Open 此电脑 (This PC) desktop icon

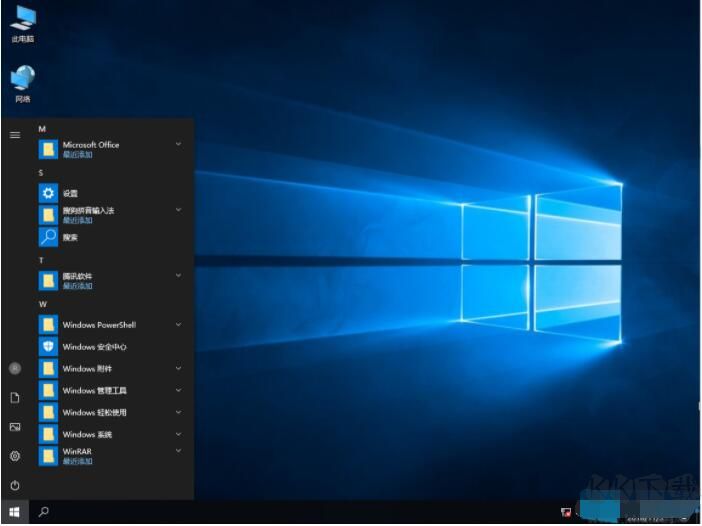(x=22, y=20)
